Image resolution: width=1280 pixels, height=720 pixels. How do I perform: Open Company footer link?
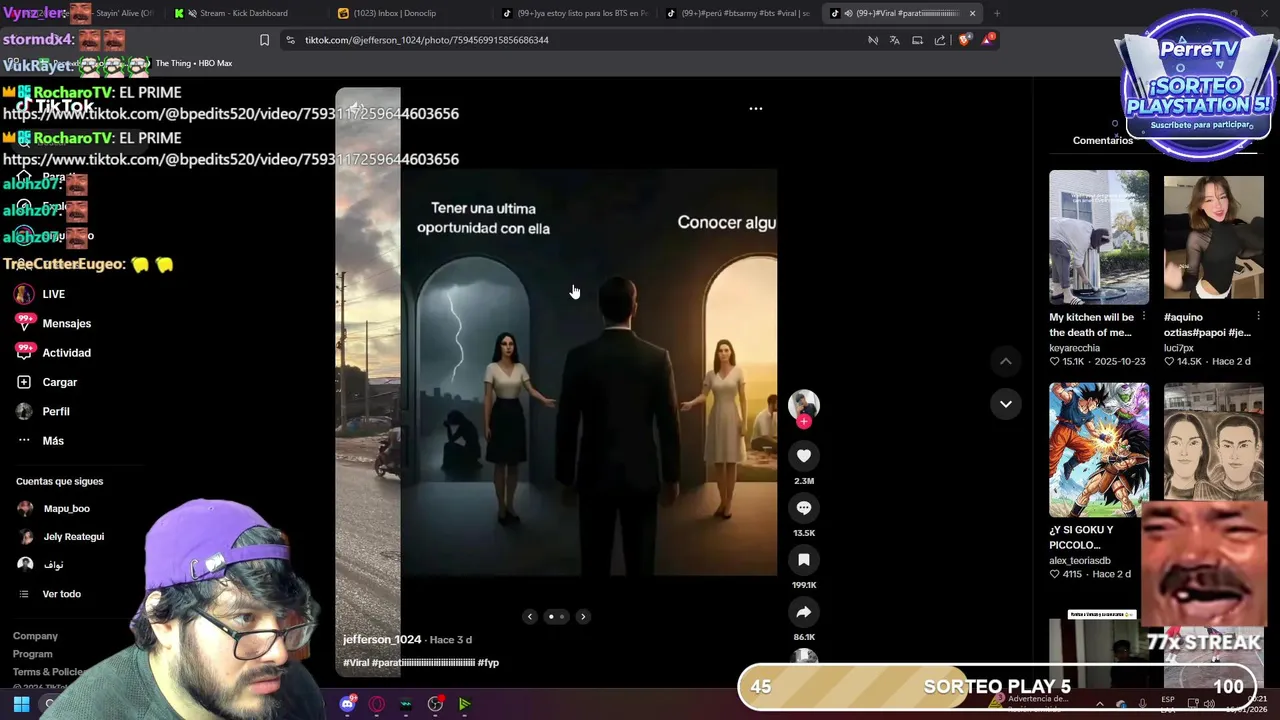(35, 636)
